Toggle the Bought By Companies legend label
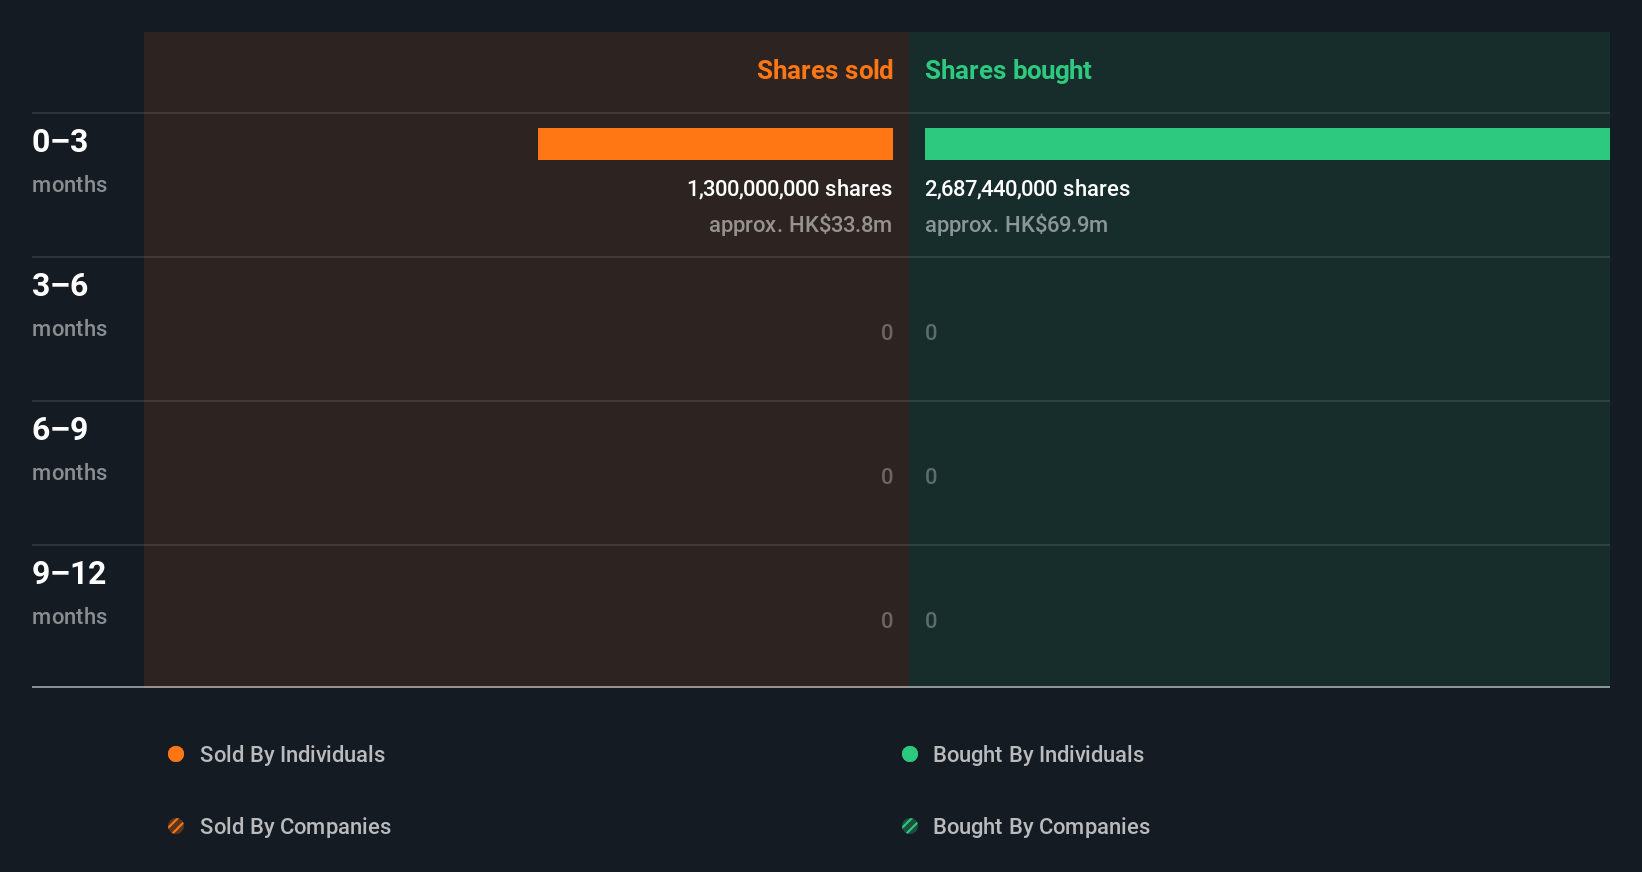The image size is (1642, 872). tap(1041, 826)
